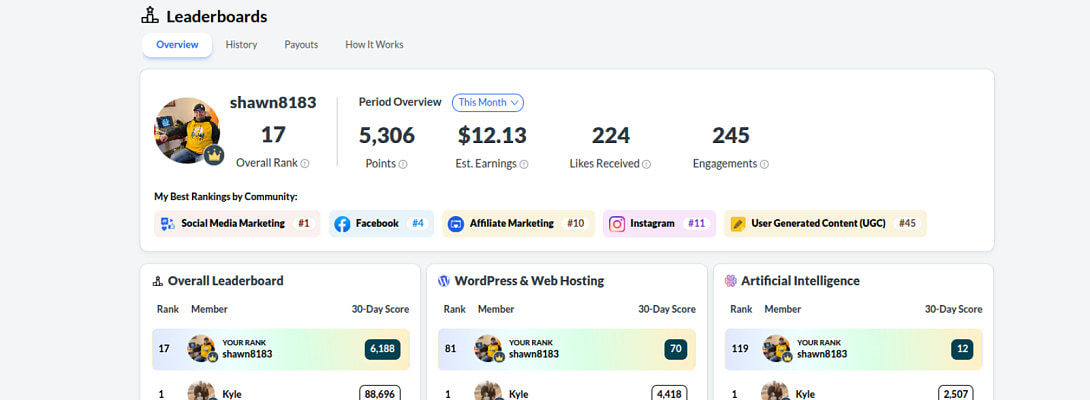Click the Affiliate Marketing #10 ranking badge
This screenshot has width=1090, height=400.
pyautogui.click(x=518, y=223)
